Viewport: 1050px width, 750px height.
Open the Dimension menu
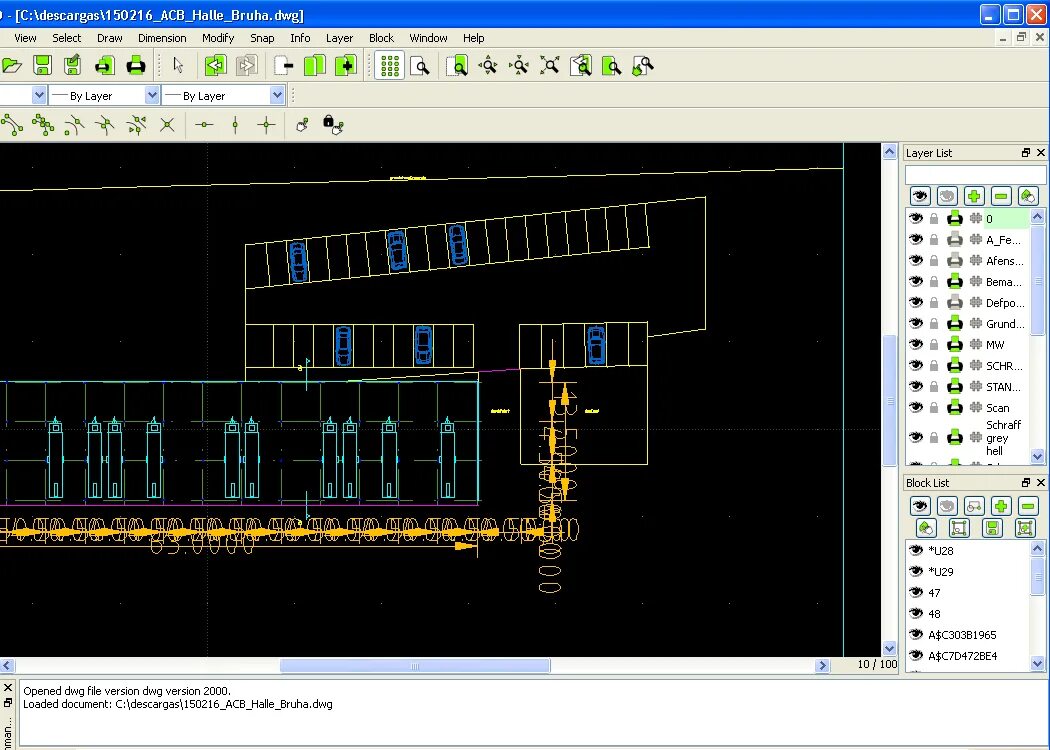click(162, 38)
